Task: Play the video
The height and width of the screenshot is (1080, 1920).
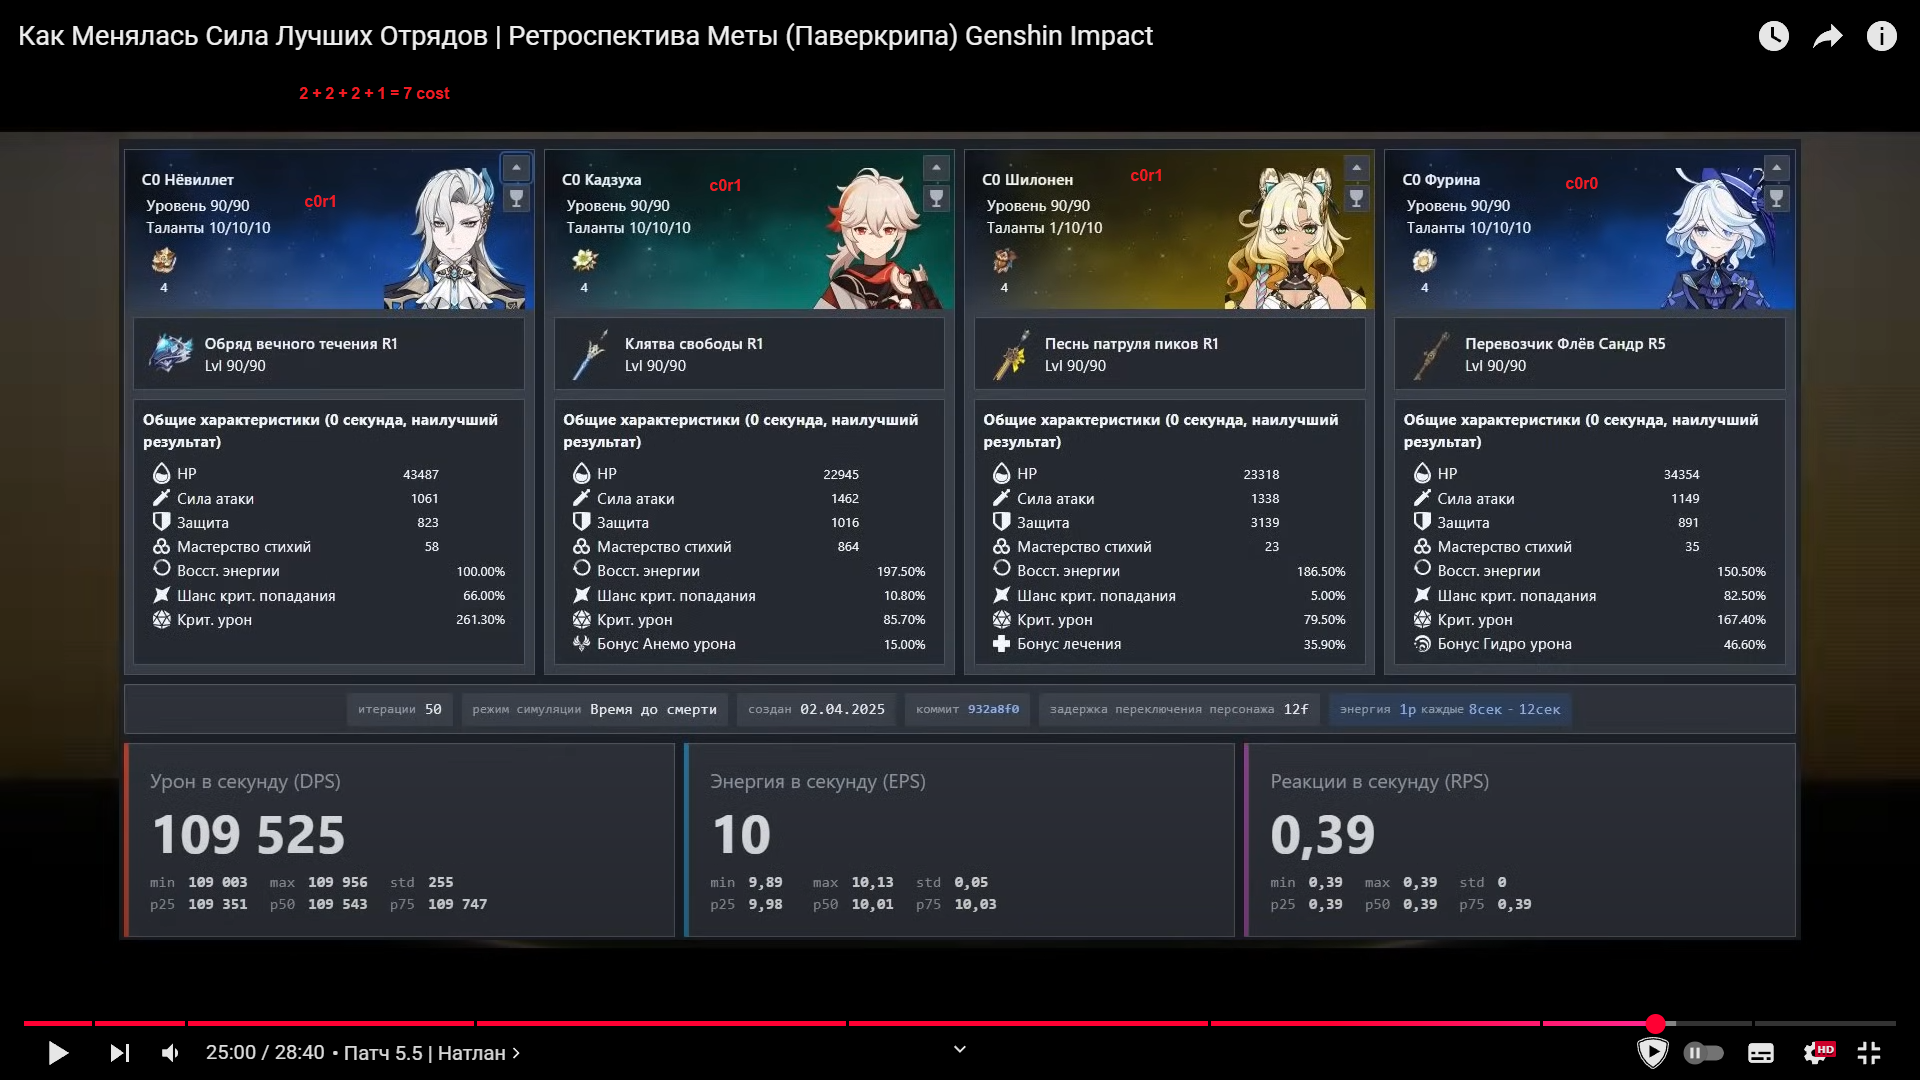Action: pyautogui.click(x=58, y=1053)
